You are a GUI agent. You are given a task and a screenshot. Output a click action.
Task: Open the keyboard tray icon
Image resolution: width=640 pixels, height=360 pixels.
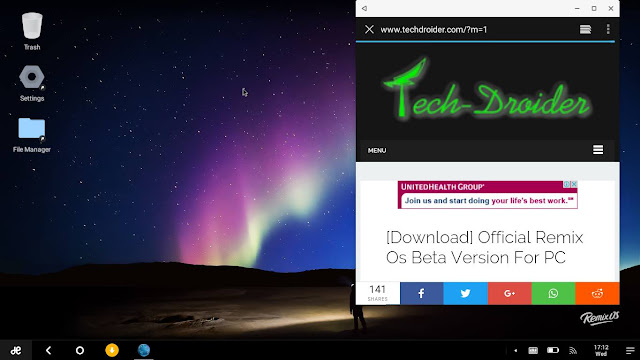point(533,350)
